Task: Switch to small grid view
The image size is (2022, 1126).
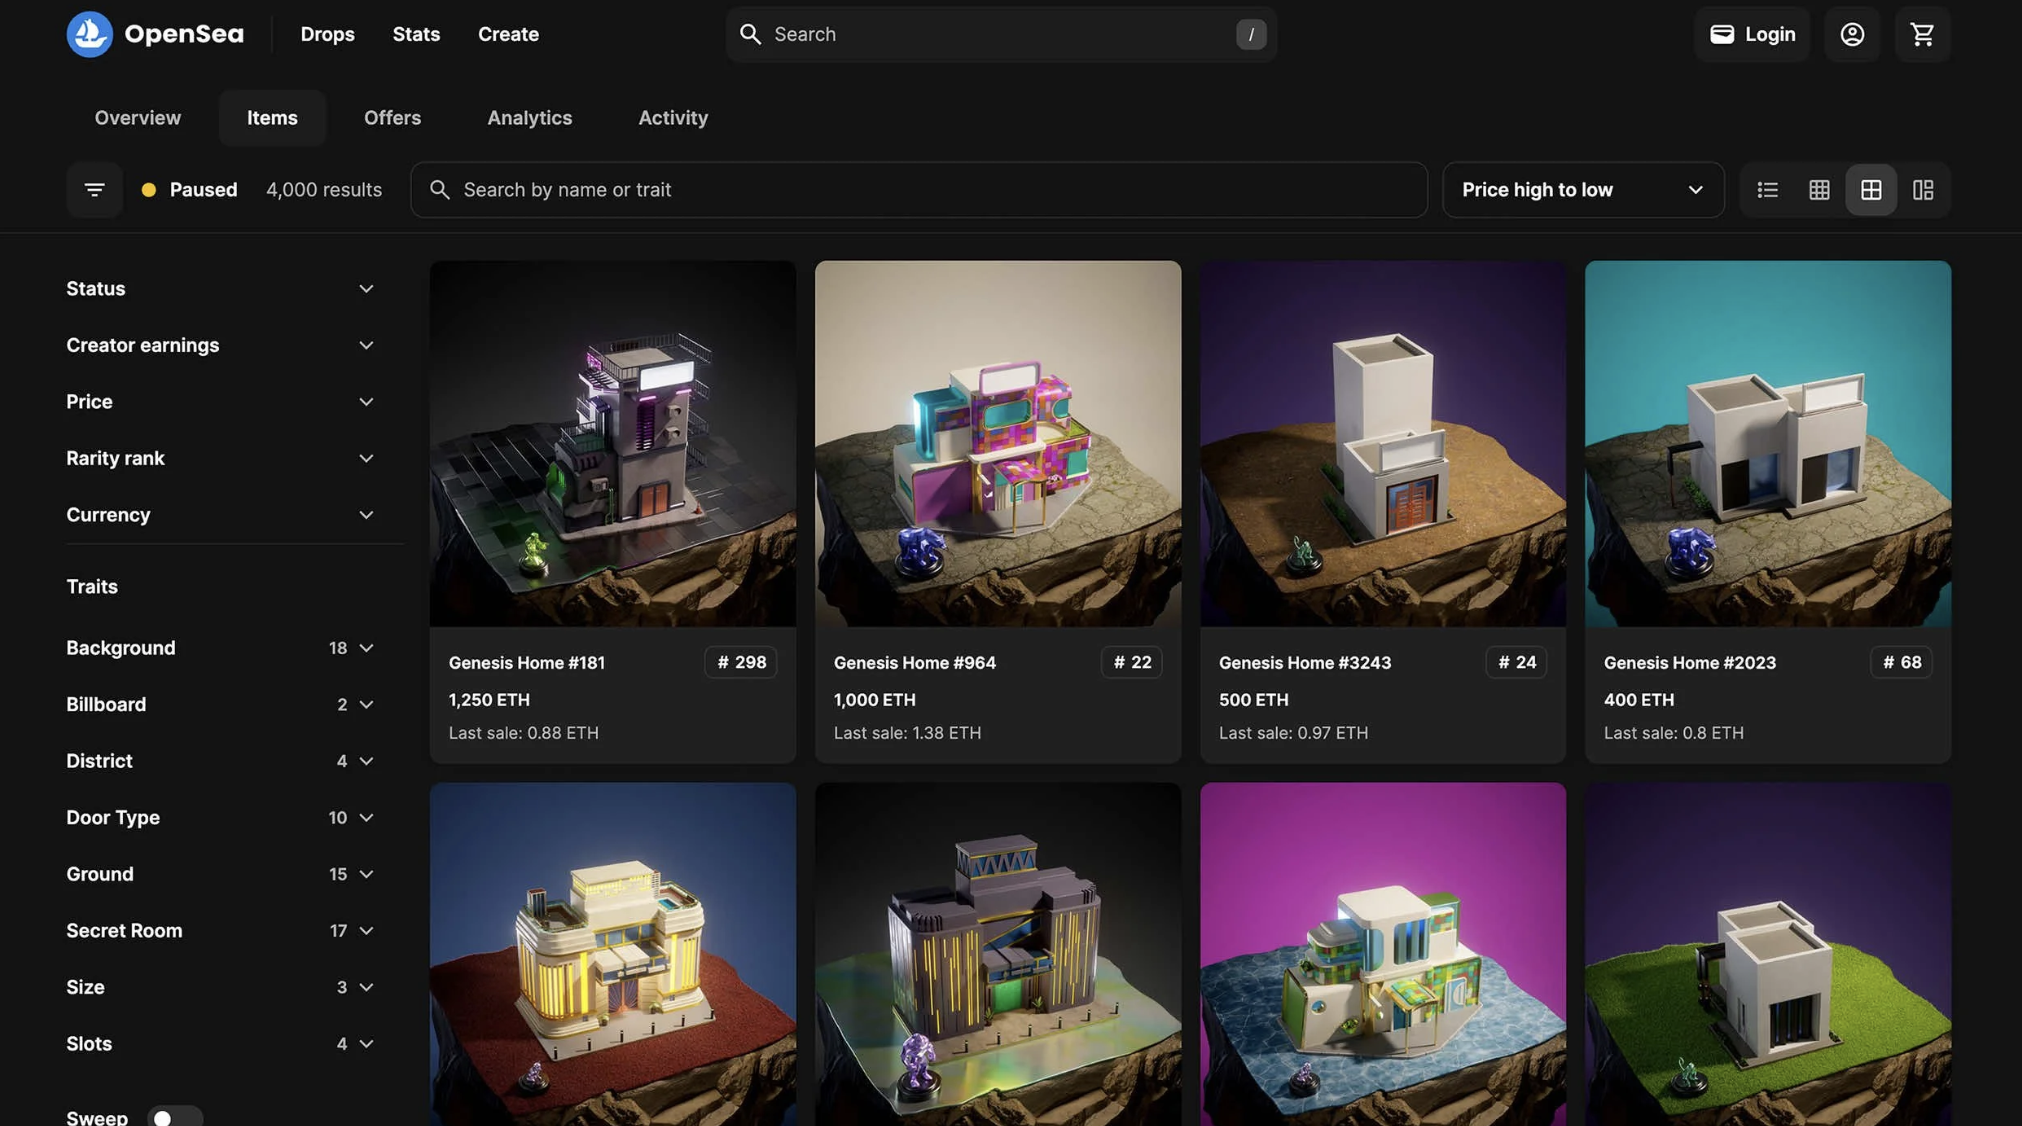Action: 1819,190
